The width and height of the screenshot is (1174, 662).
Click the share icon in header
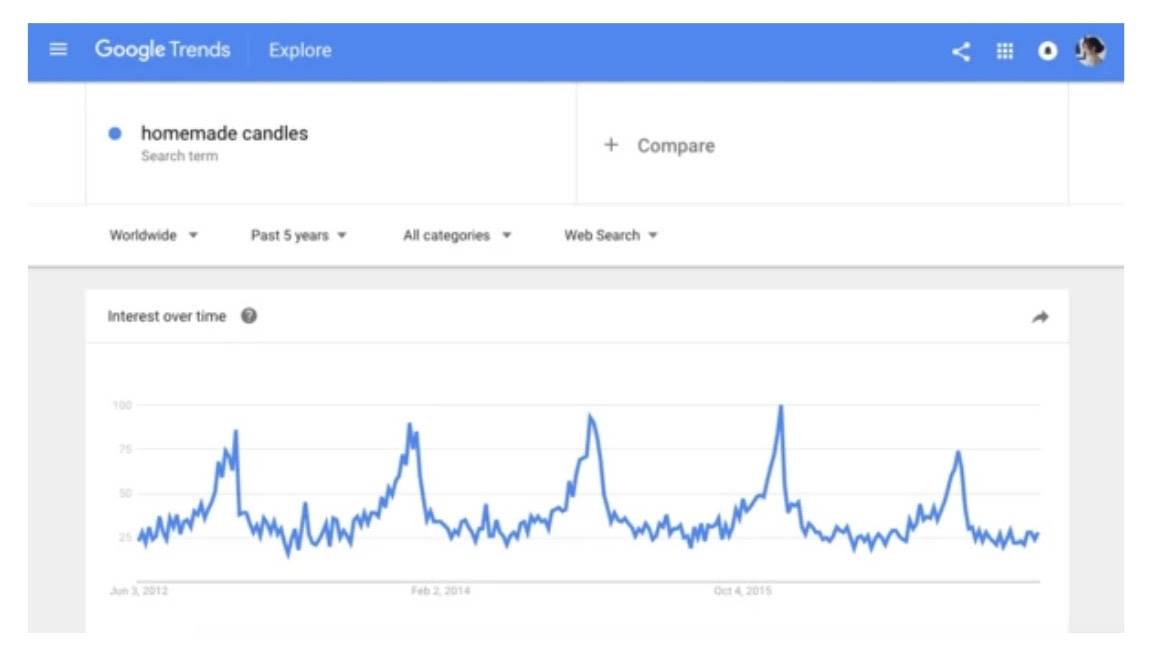(x=961, y=52)
